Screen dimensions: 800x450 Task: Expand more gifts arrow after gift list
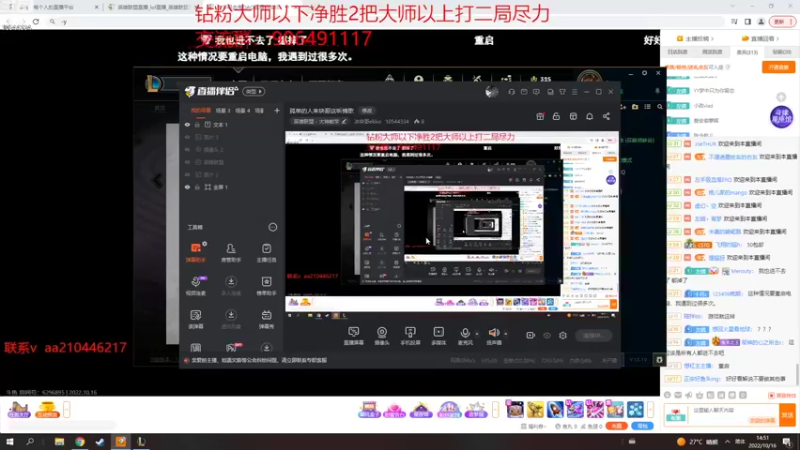(650, 409)
